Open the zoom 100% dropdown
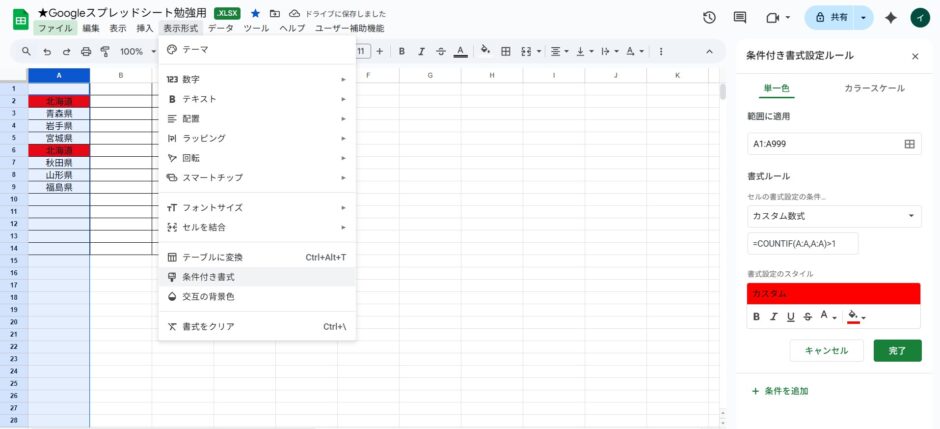The width and height of the screenshot is (940, 429). 136,51
